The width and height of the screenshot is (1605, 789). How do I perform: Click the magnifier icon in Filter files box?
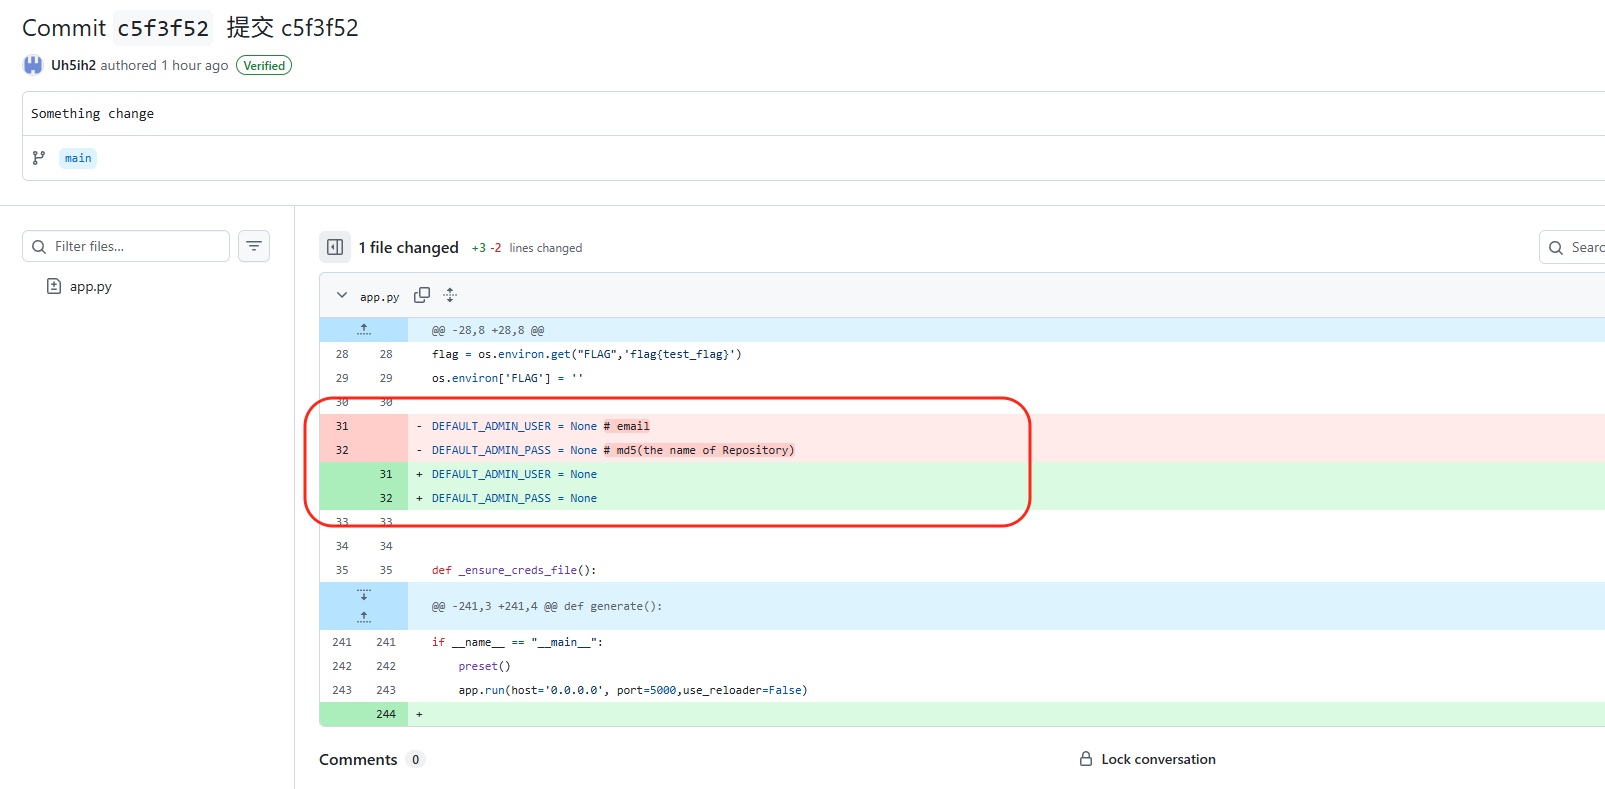(x=39, y=246)
